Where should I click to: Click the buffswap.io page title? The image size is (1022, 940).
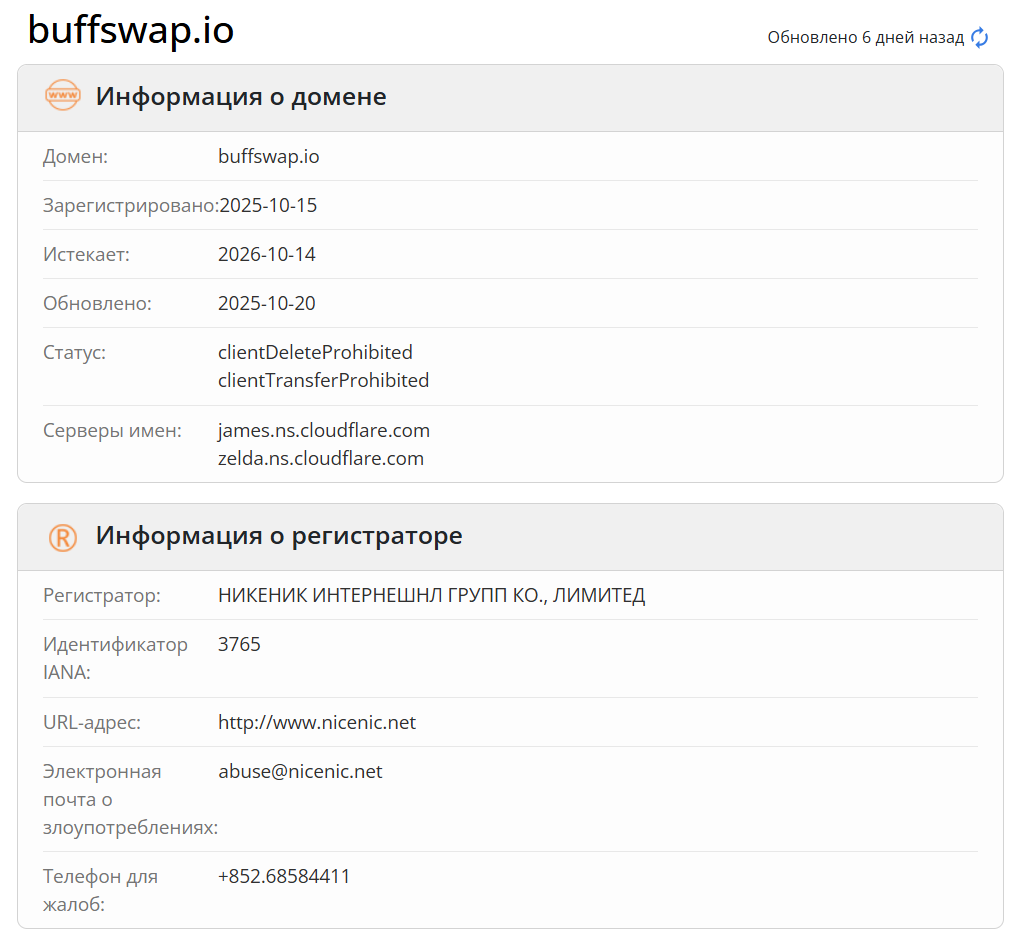(131, 31)
